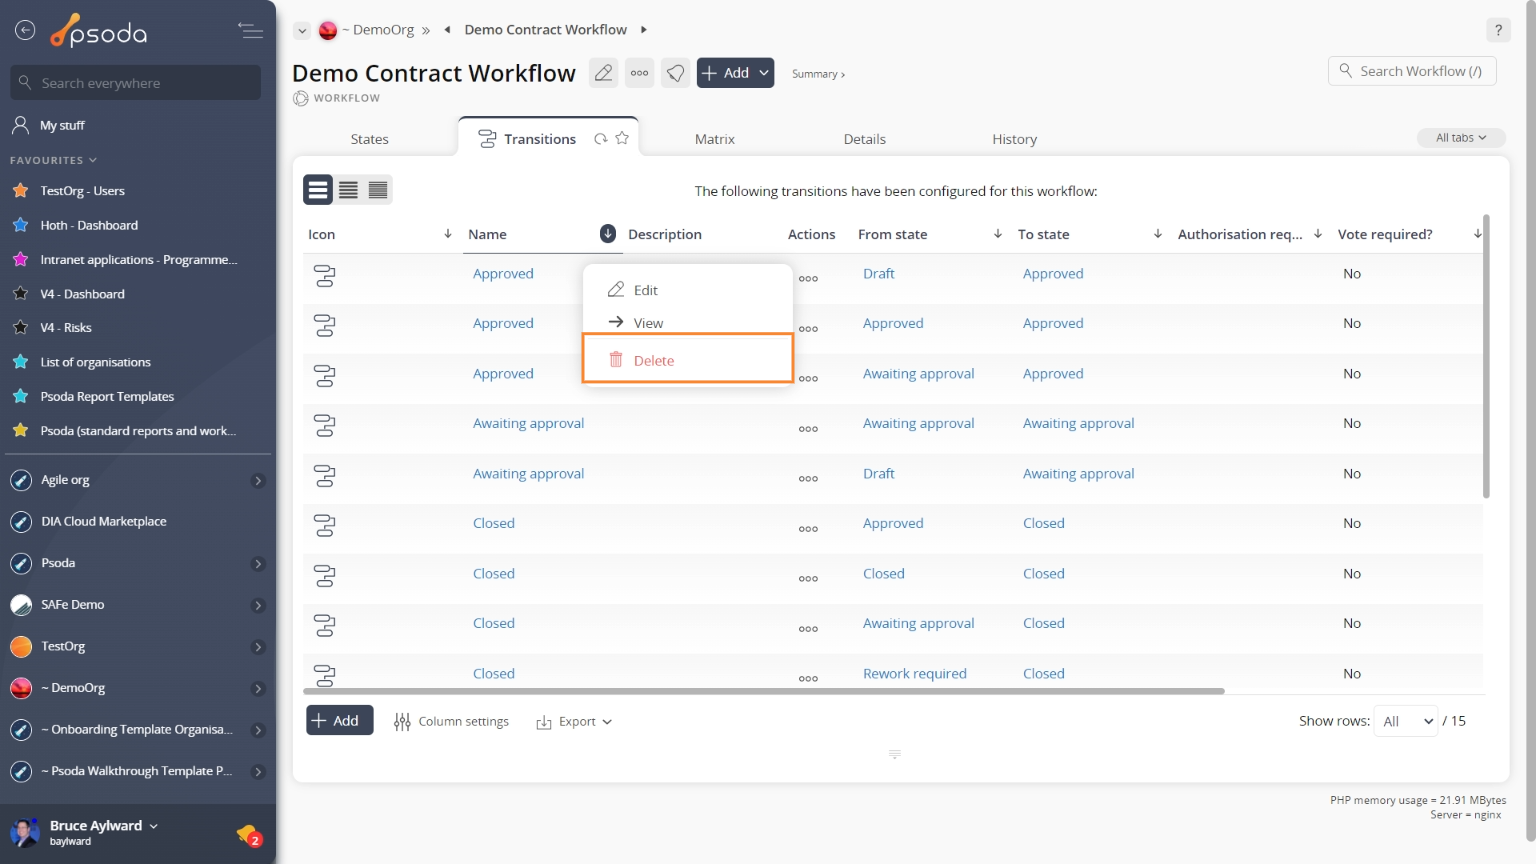1536x864 pixels.
Task: Click the Search everywhere field
Action: 136,83
